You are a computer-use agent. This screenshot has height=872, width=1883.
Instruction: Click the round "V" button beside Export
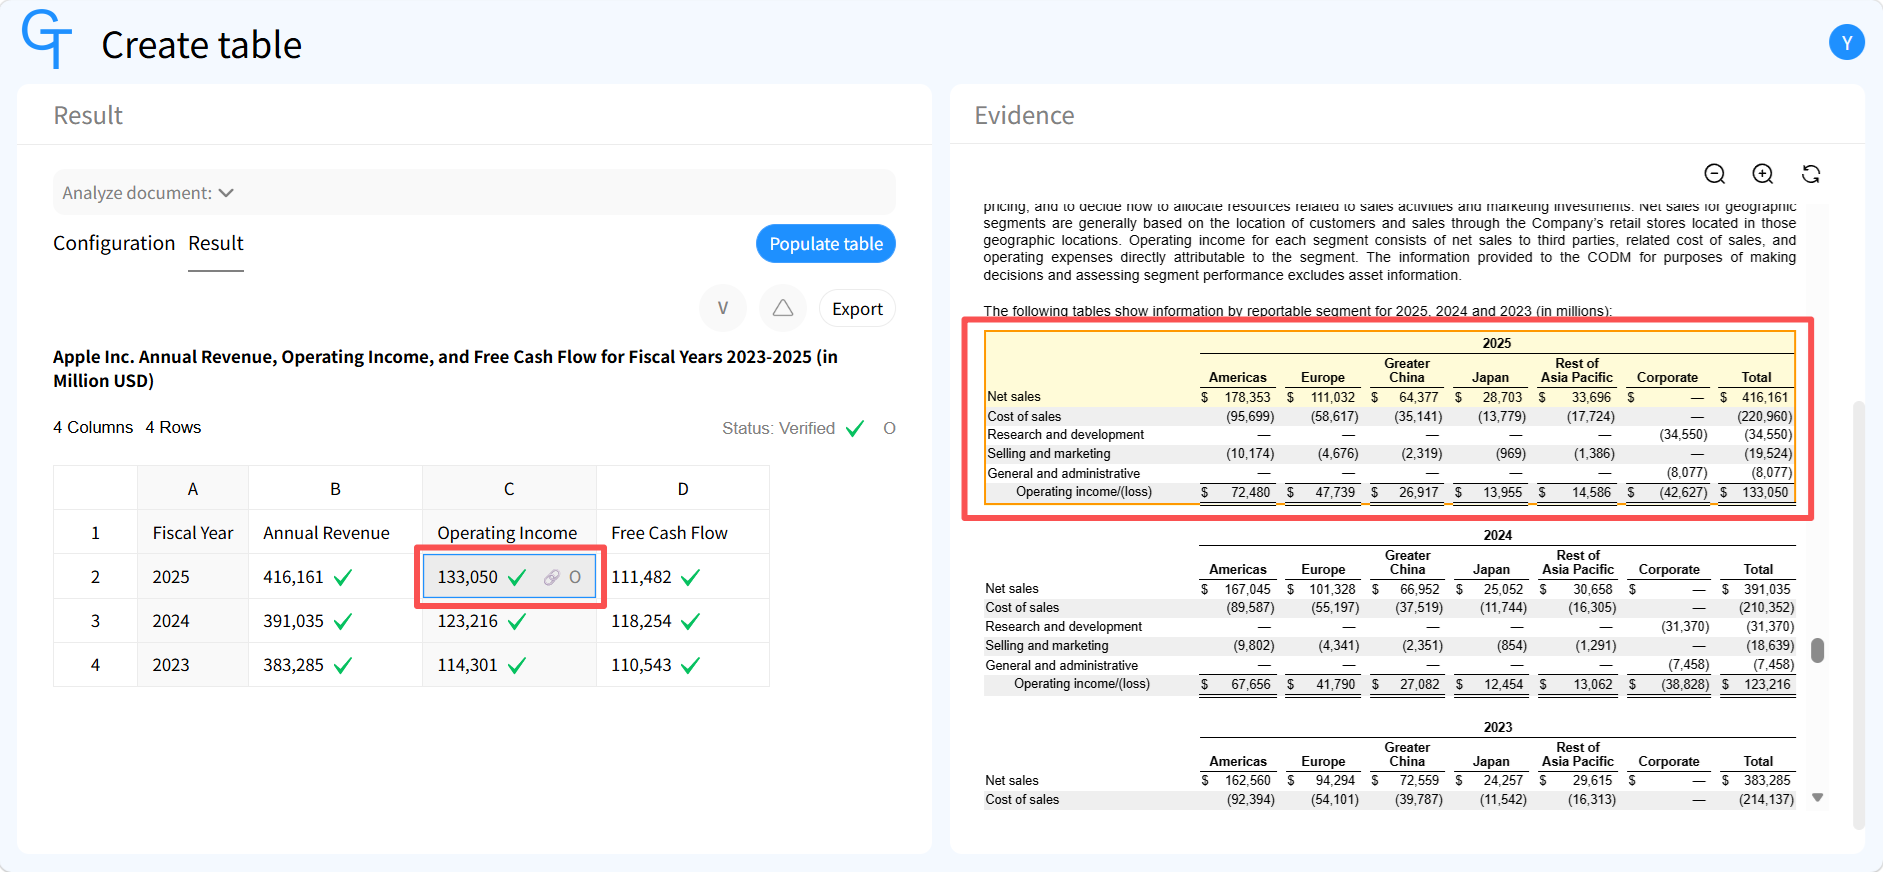pos(723,308)
